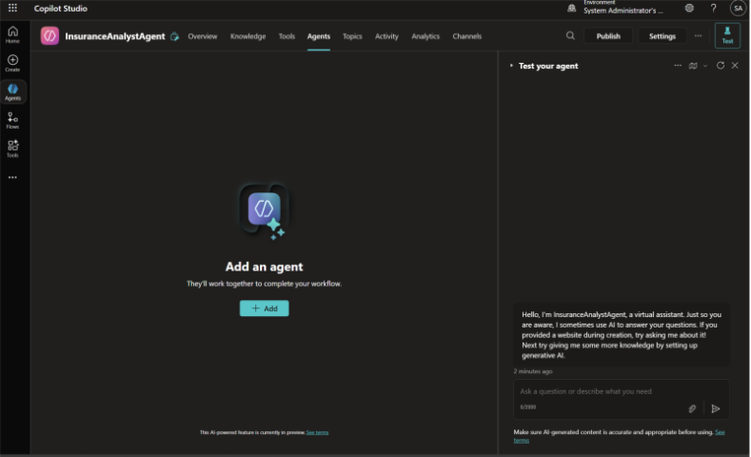Refresh the test conversation
This screenshot has height=457, width=751.
point(720,66)
